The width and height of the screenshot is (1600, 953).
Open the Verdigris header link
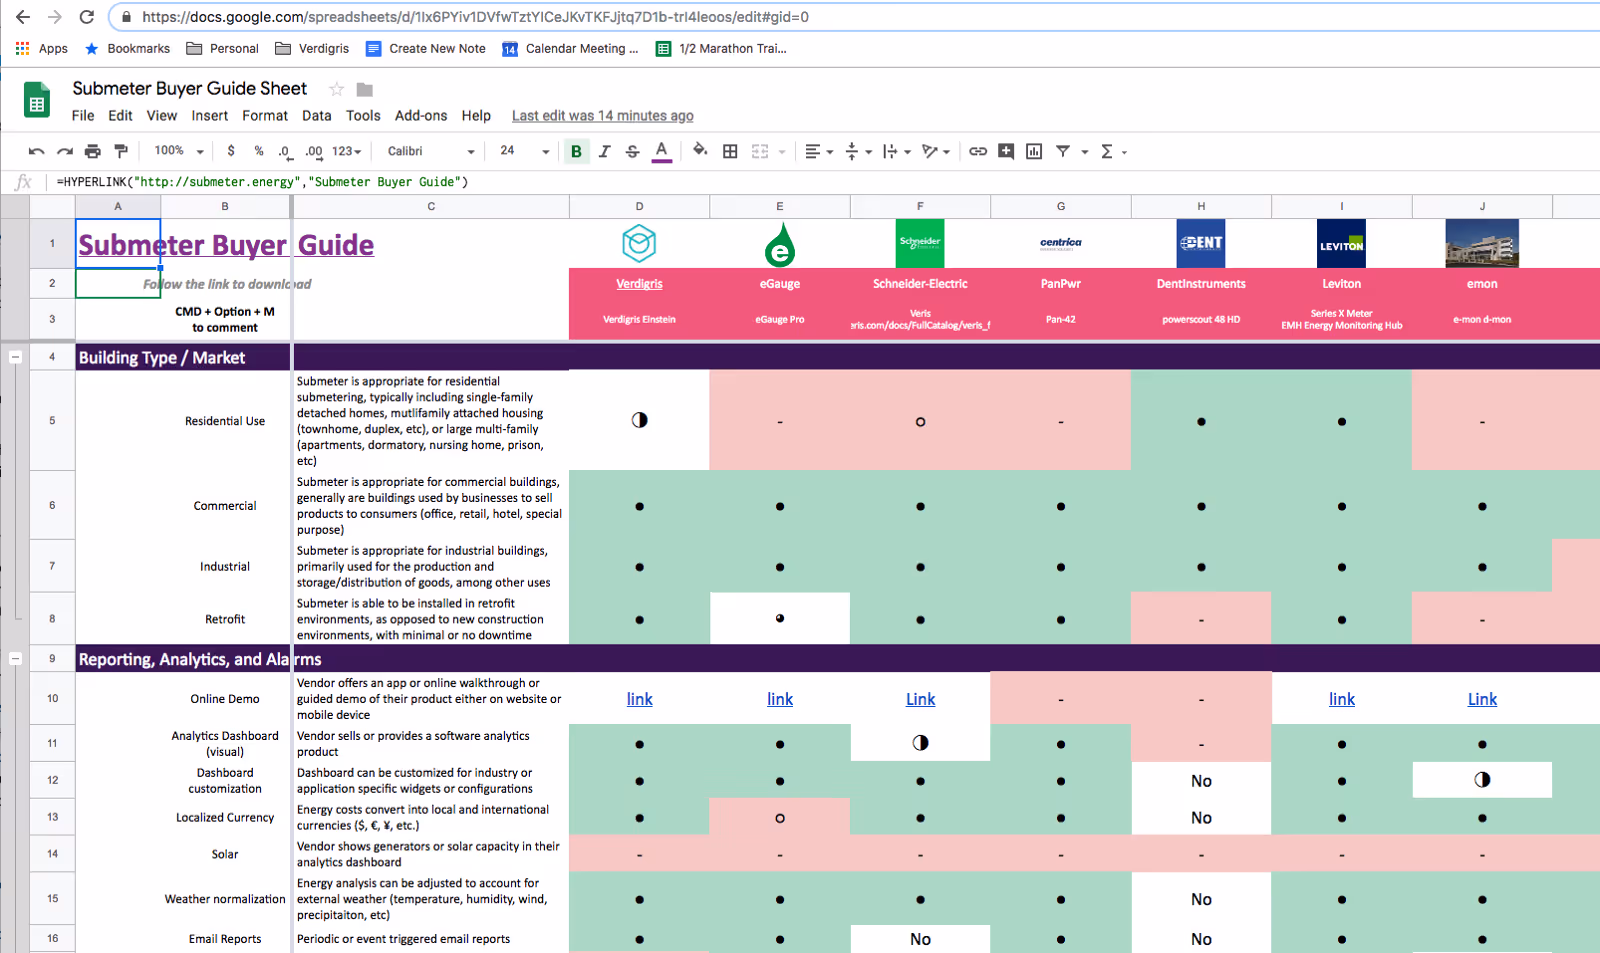click(639, 284)
